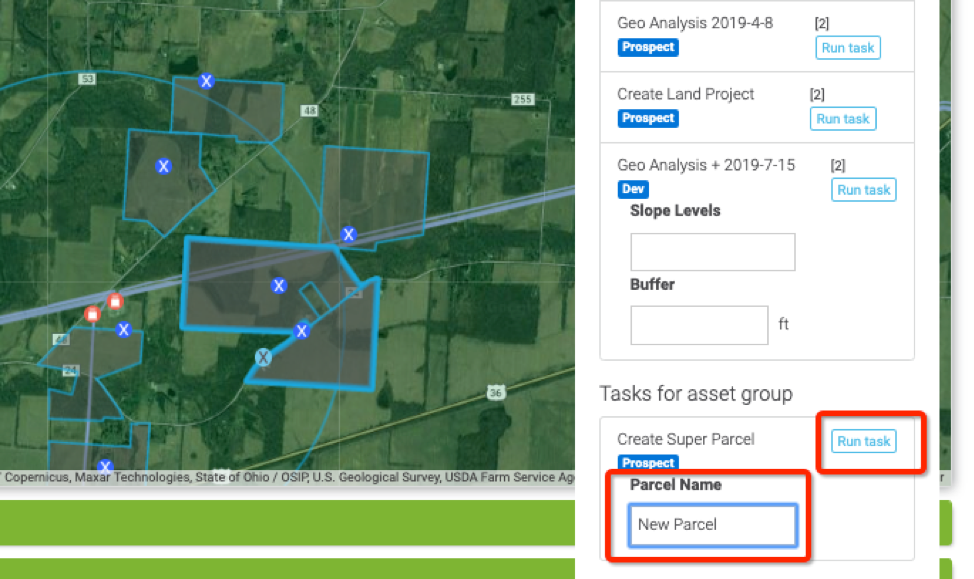Click the Buffer input field
Viewport: 974px width, 579px height.
tap(699, 325)
